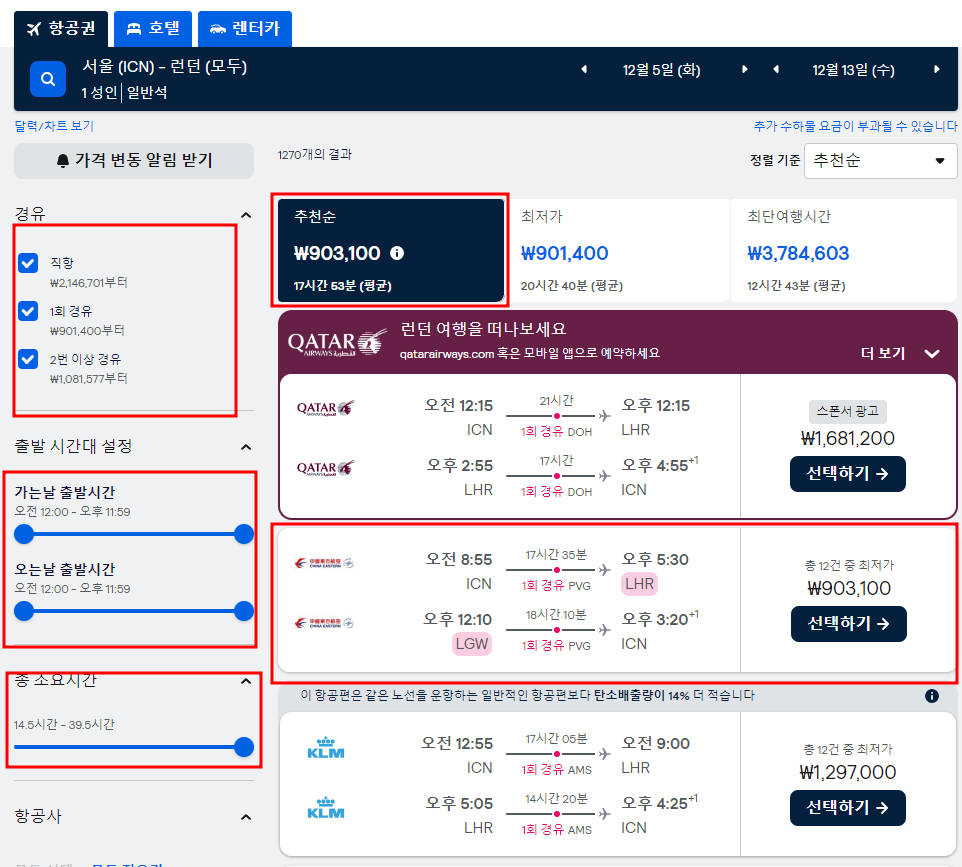
Task: Switch to the 렌터카 tab
Action: pos(245,29)
